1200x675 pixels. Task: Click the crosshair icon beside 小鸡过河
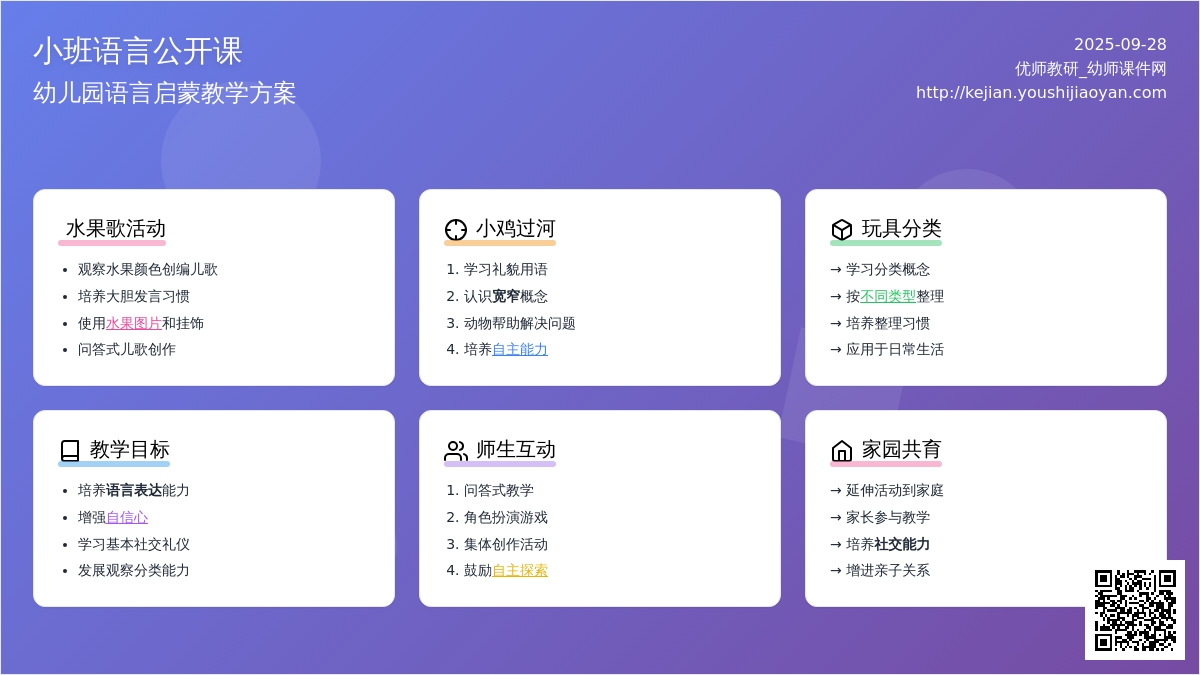456,230
